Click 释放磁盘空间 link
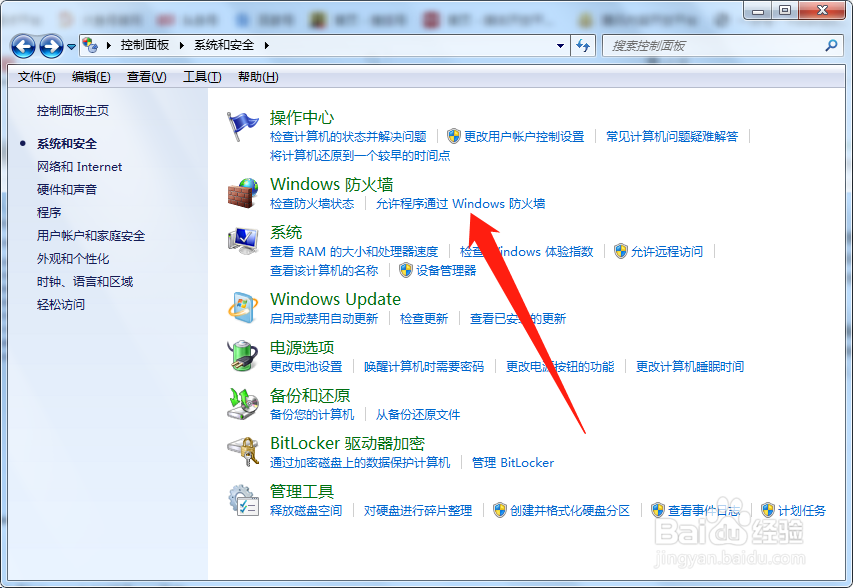Image resolution: width=853 pixels, height=588 pixels. [306, 510]
